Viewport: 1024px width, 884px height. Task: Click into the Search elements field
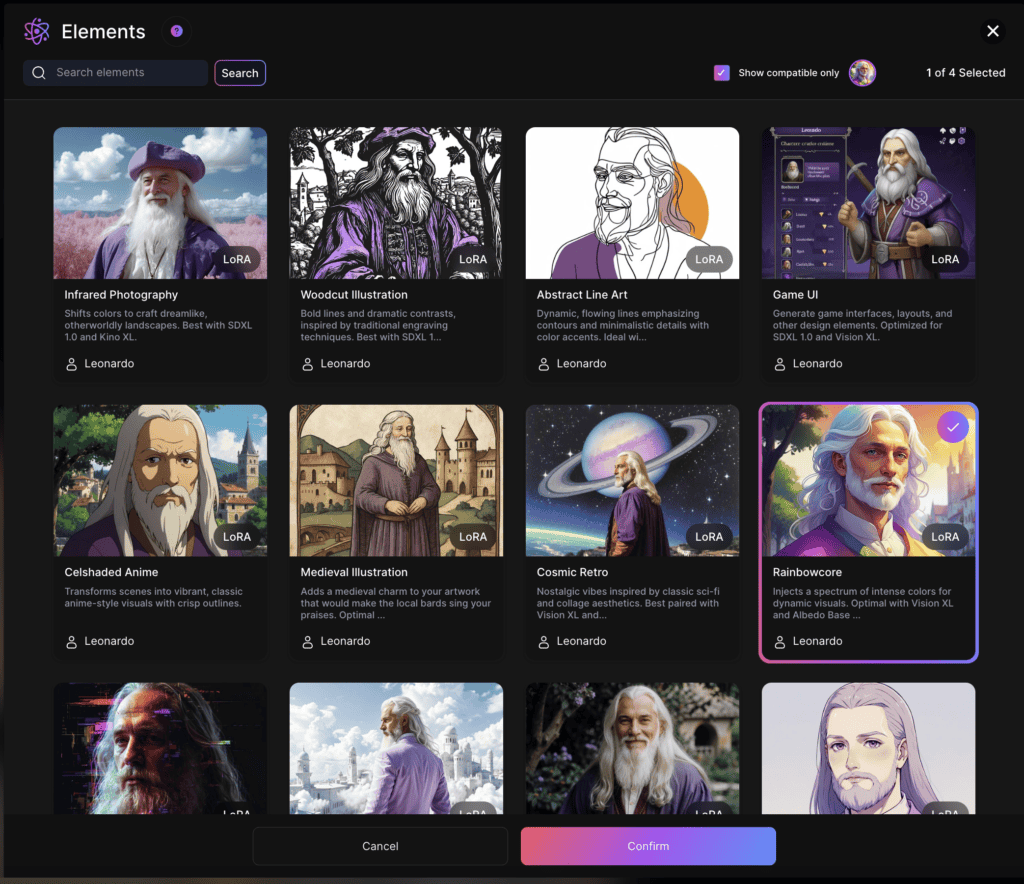pos(116,72)
